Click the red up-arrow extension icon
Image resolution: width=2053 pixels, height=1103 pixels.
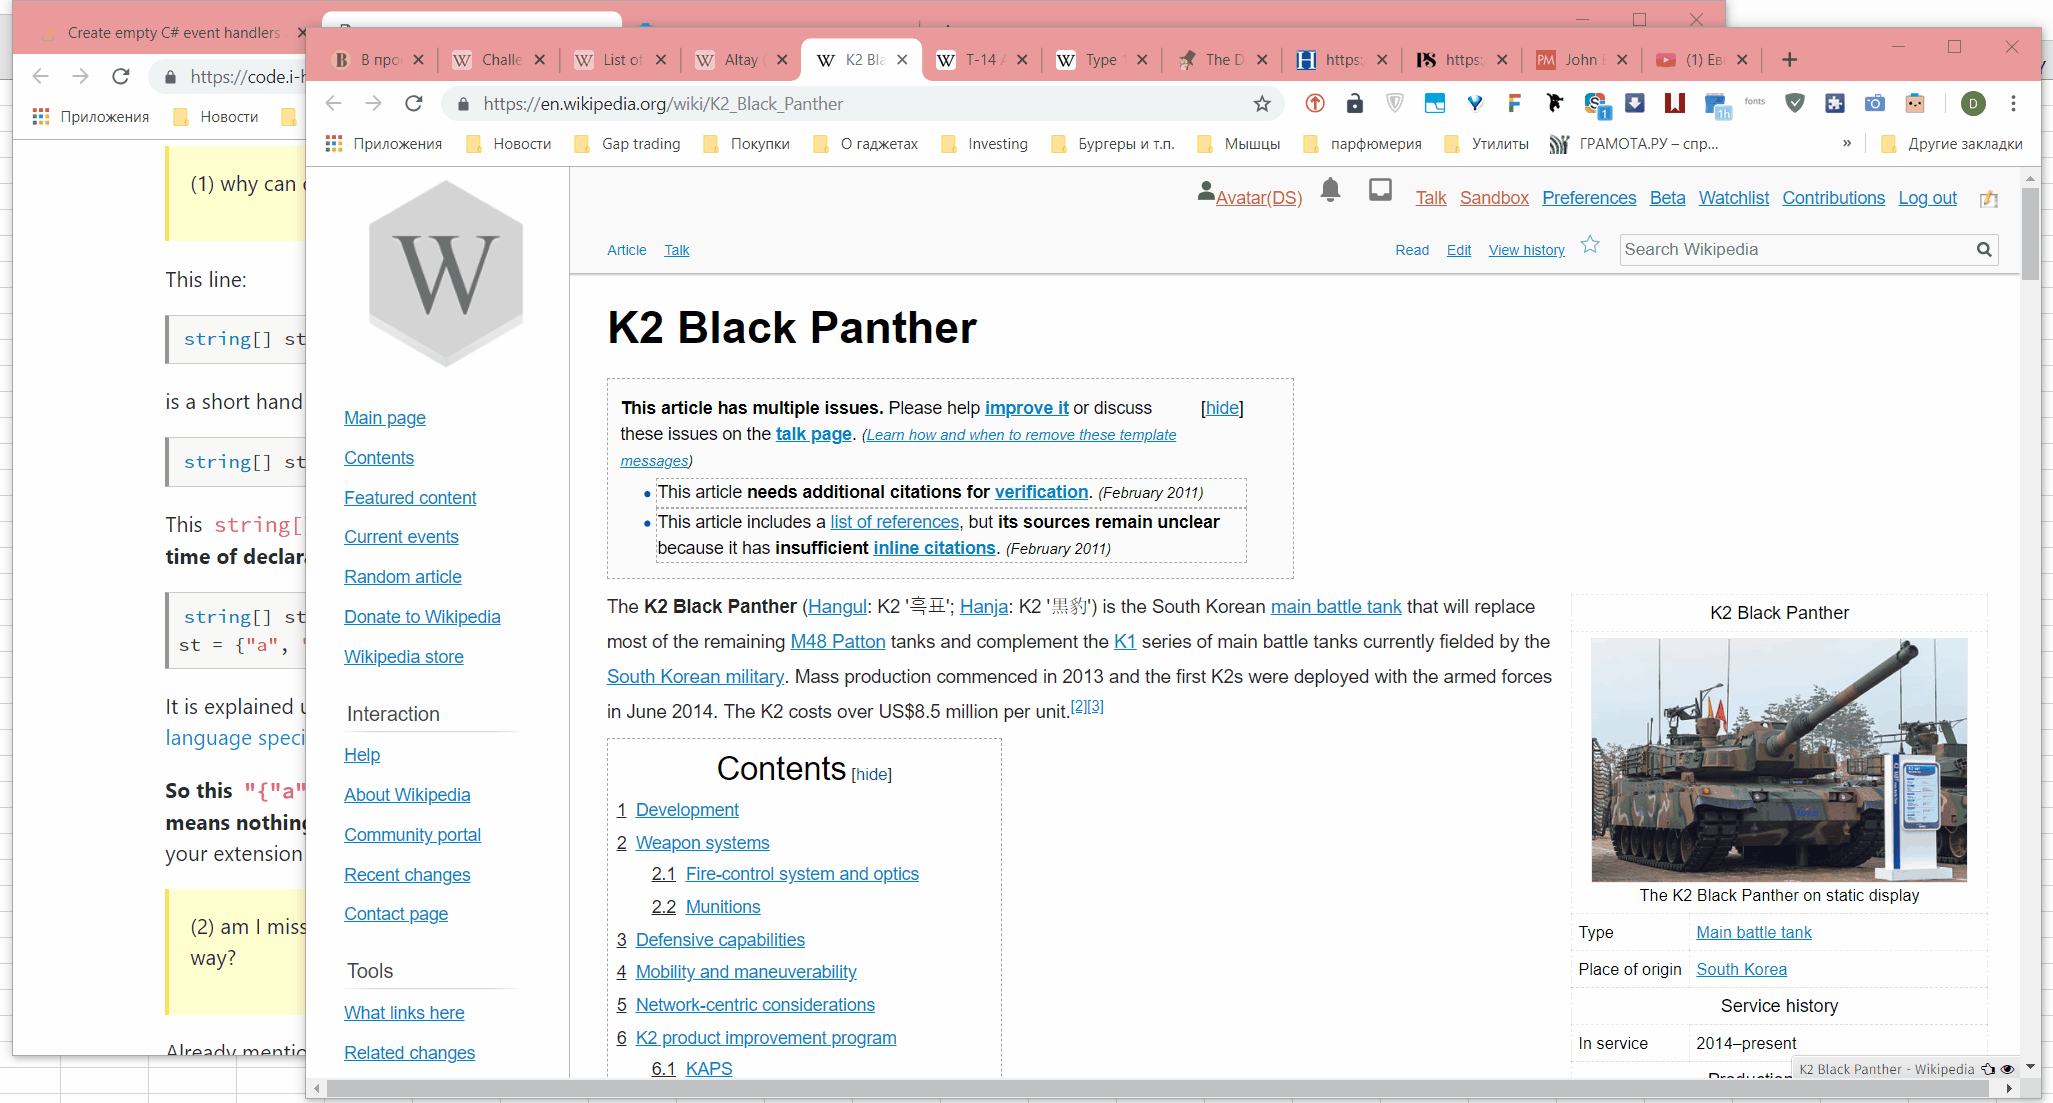pyautogui.click(x=1315, y=103)
